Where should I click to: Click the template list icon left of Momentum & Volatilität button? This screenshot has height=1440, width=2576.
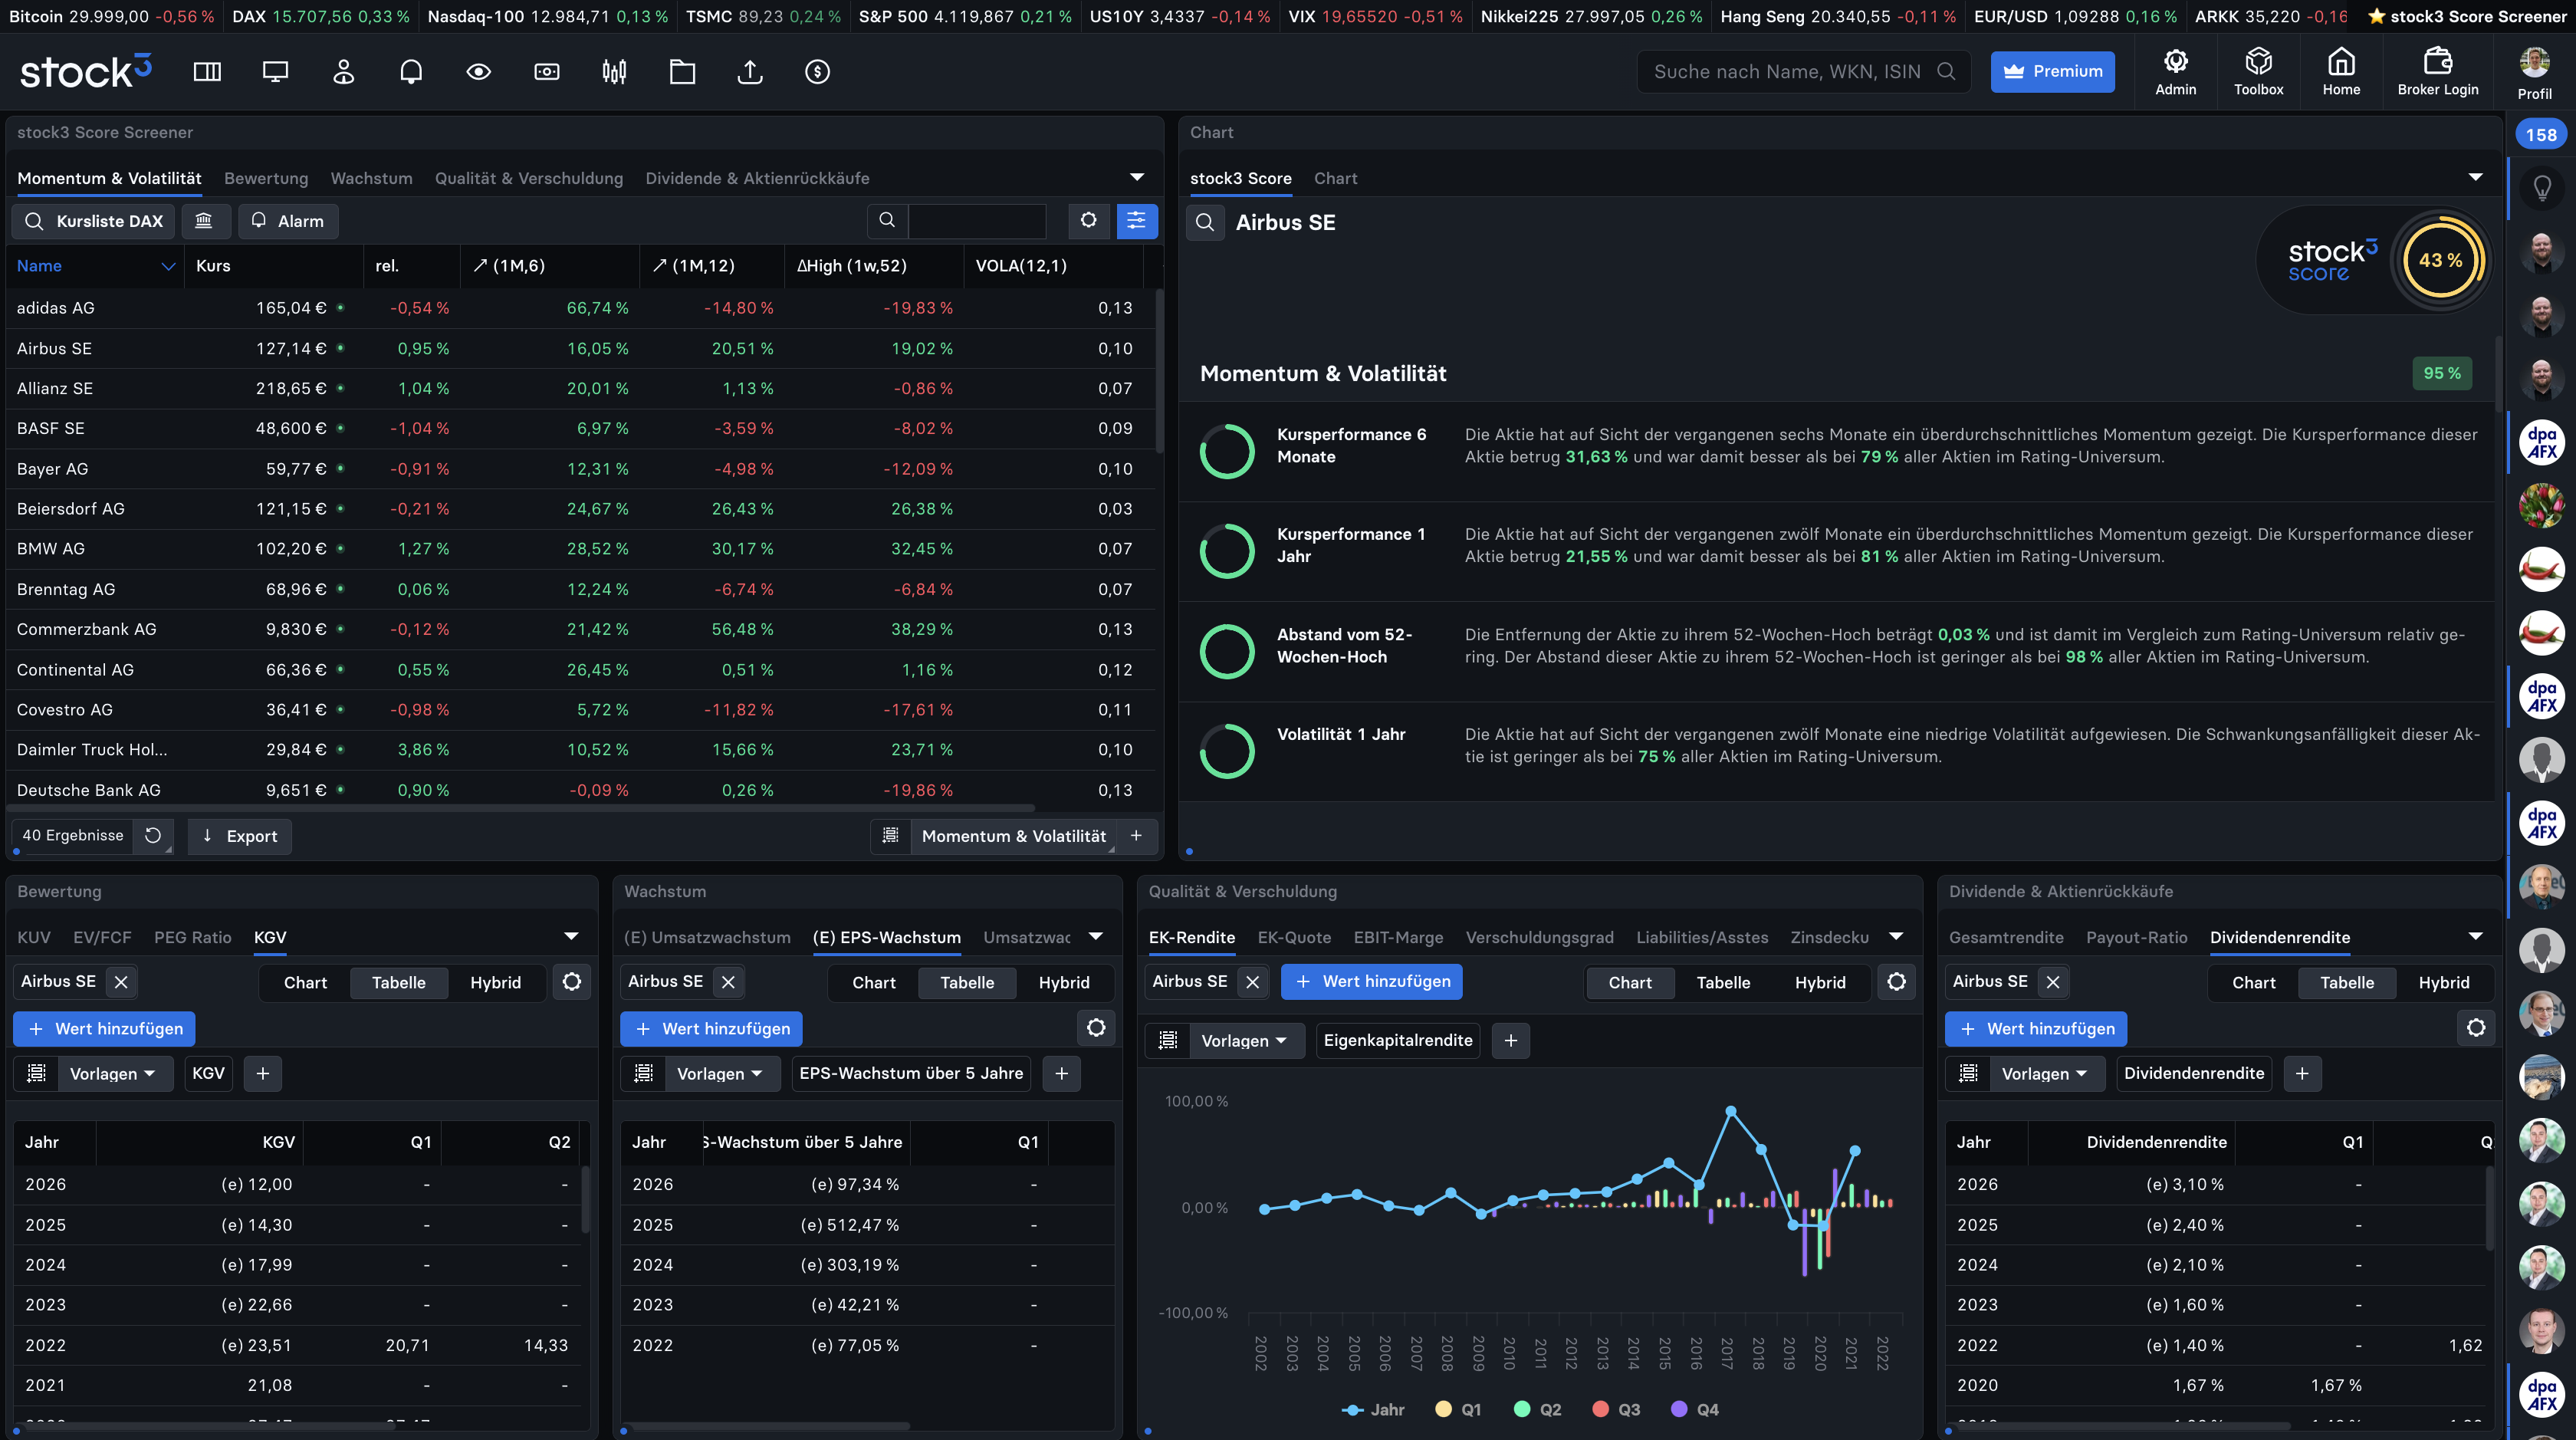[x=891, y=836]
